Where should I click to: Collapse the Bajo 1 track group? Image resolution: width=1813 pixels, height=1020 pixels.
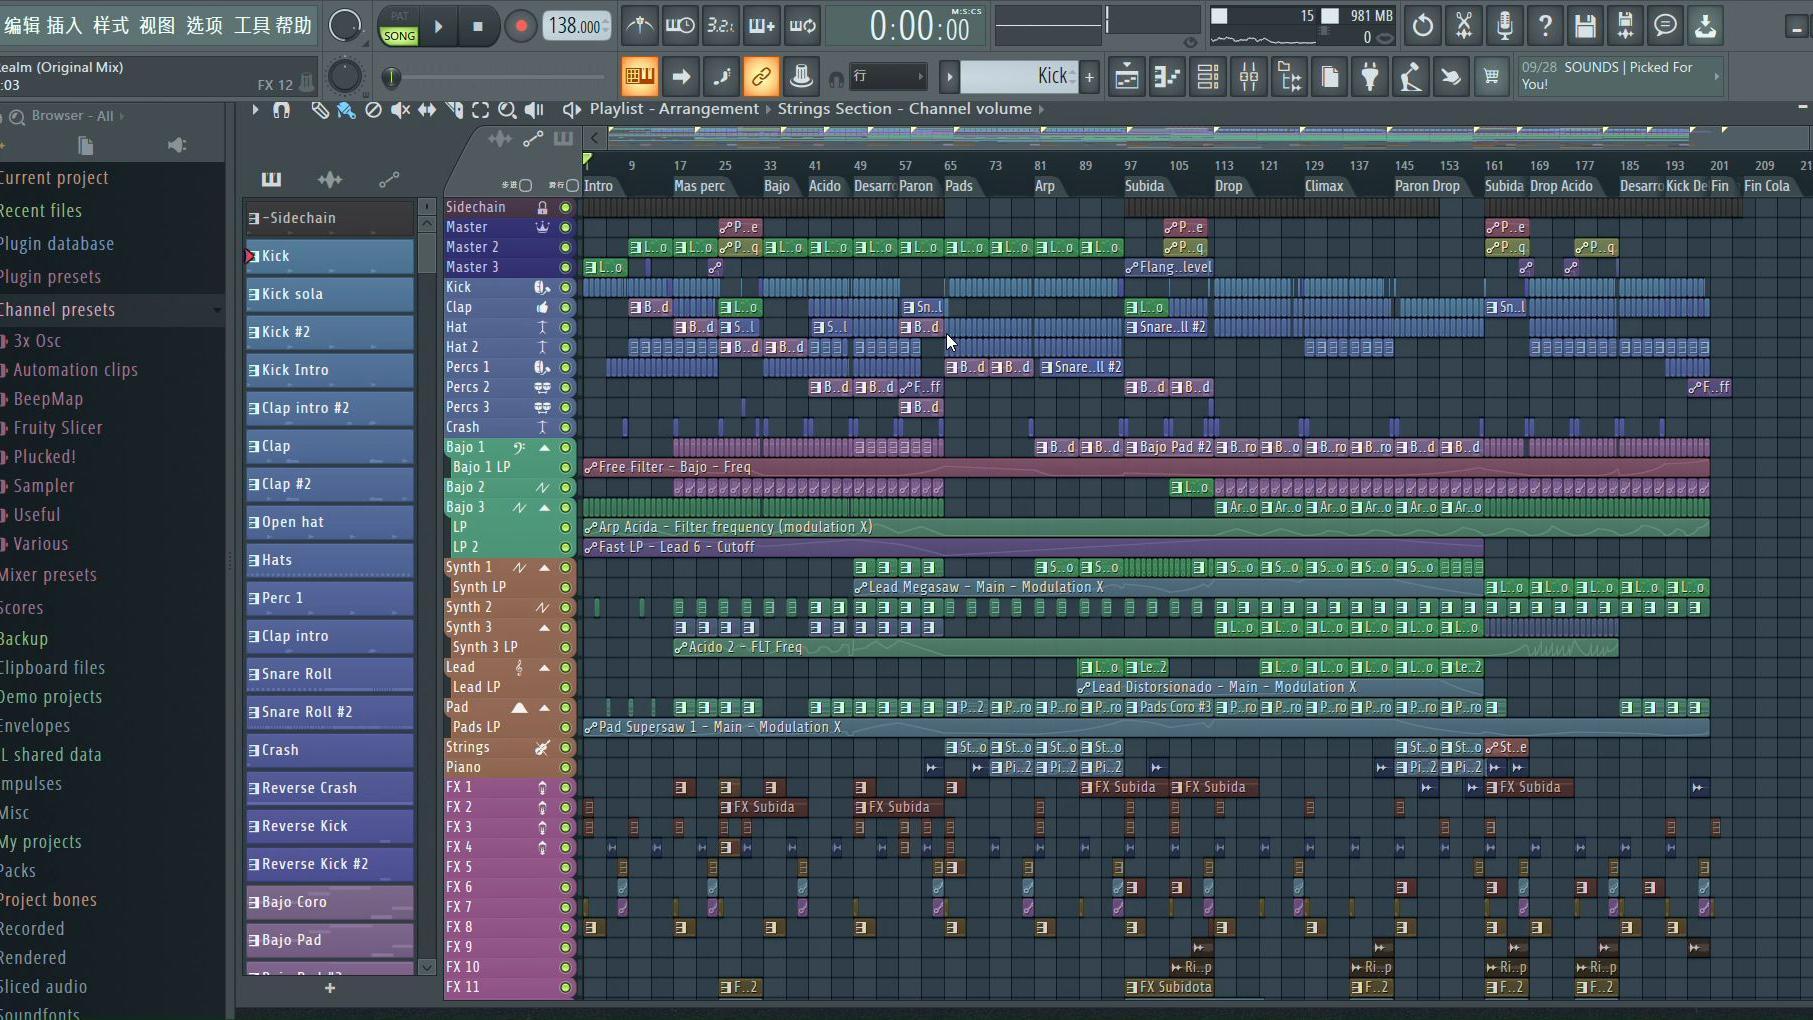point(545,447)
